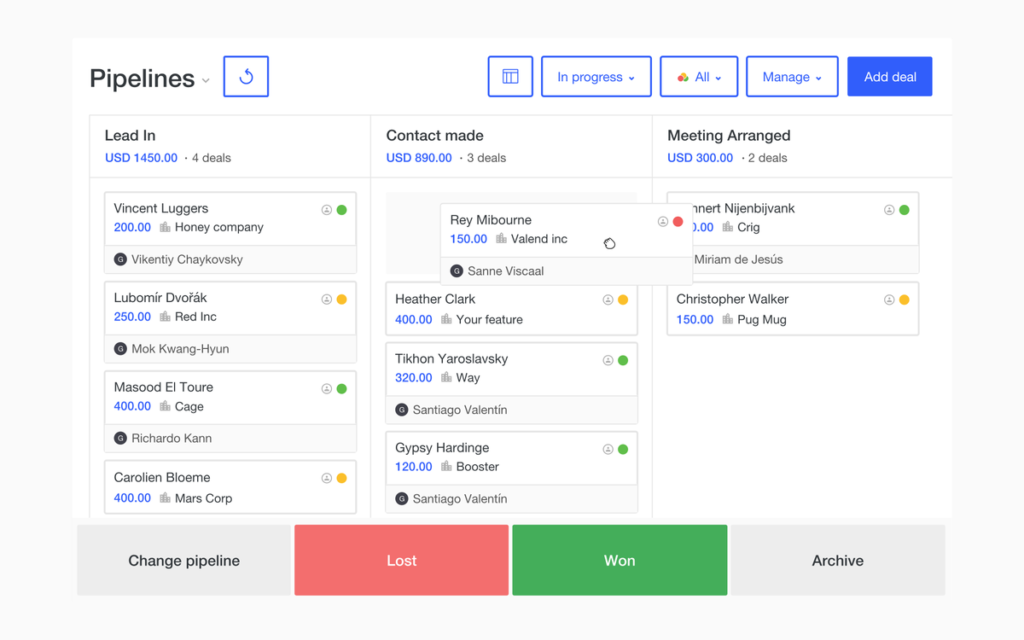Click yellow status dot on Carolien Bloeme
Image resolution: width=1024 pixels, height=640 pixels.
[x=342, y=478]
